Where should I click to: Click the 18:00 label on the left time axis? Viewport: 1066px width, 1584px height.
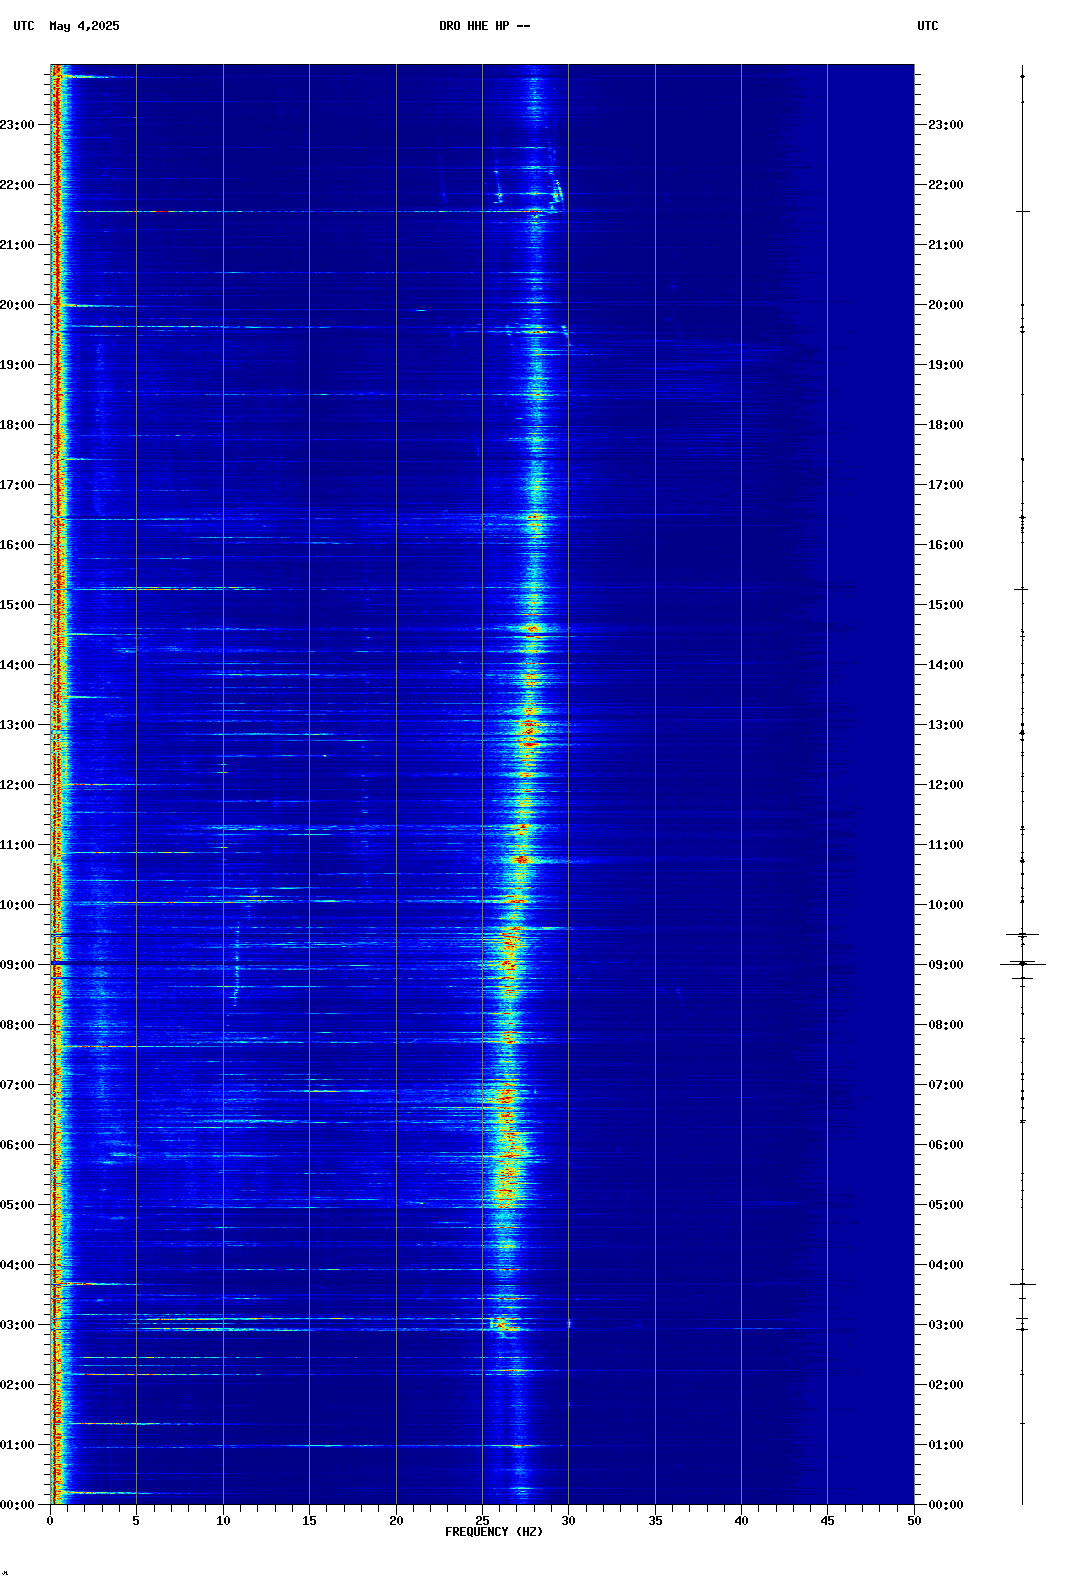(17, 425)
